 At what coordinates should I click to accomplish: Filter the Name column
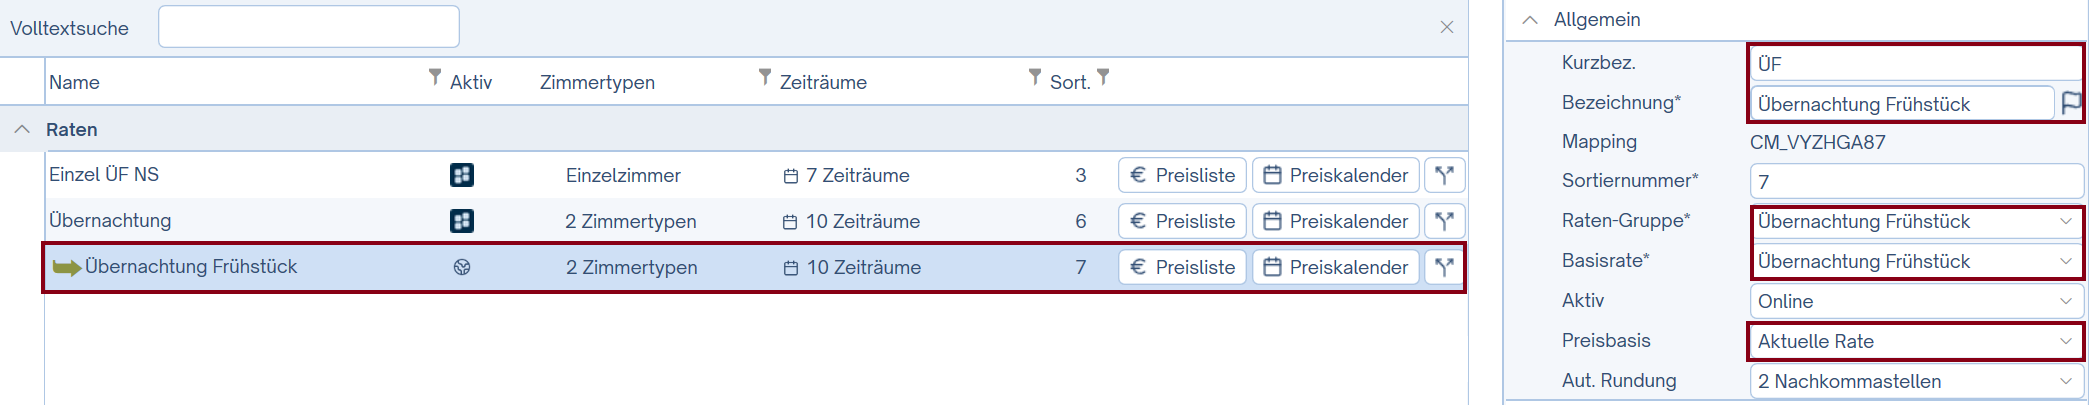pos(435,77)
